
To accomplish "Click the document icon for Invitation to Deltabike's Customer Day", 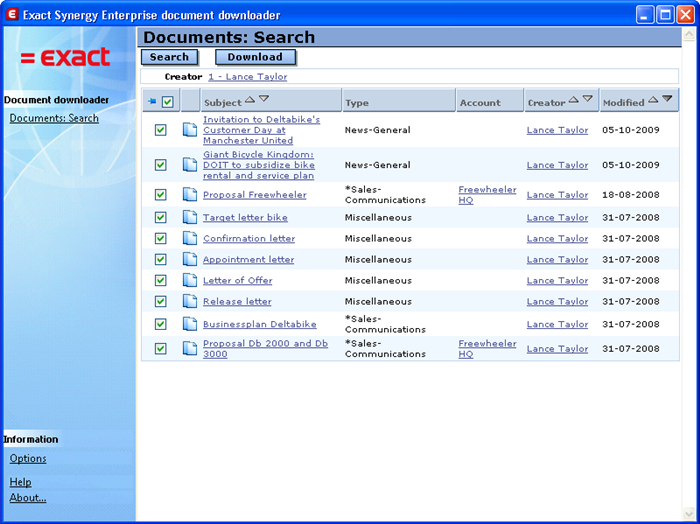I will [190, 130].
